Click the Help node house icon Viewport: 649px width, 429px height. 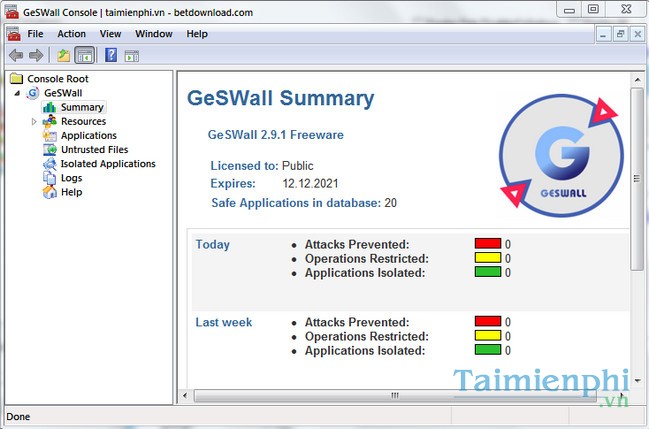50,192
